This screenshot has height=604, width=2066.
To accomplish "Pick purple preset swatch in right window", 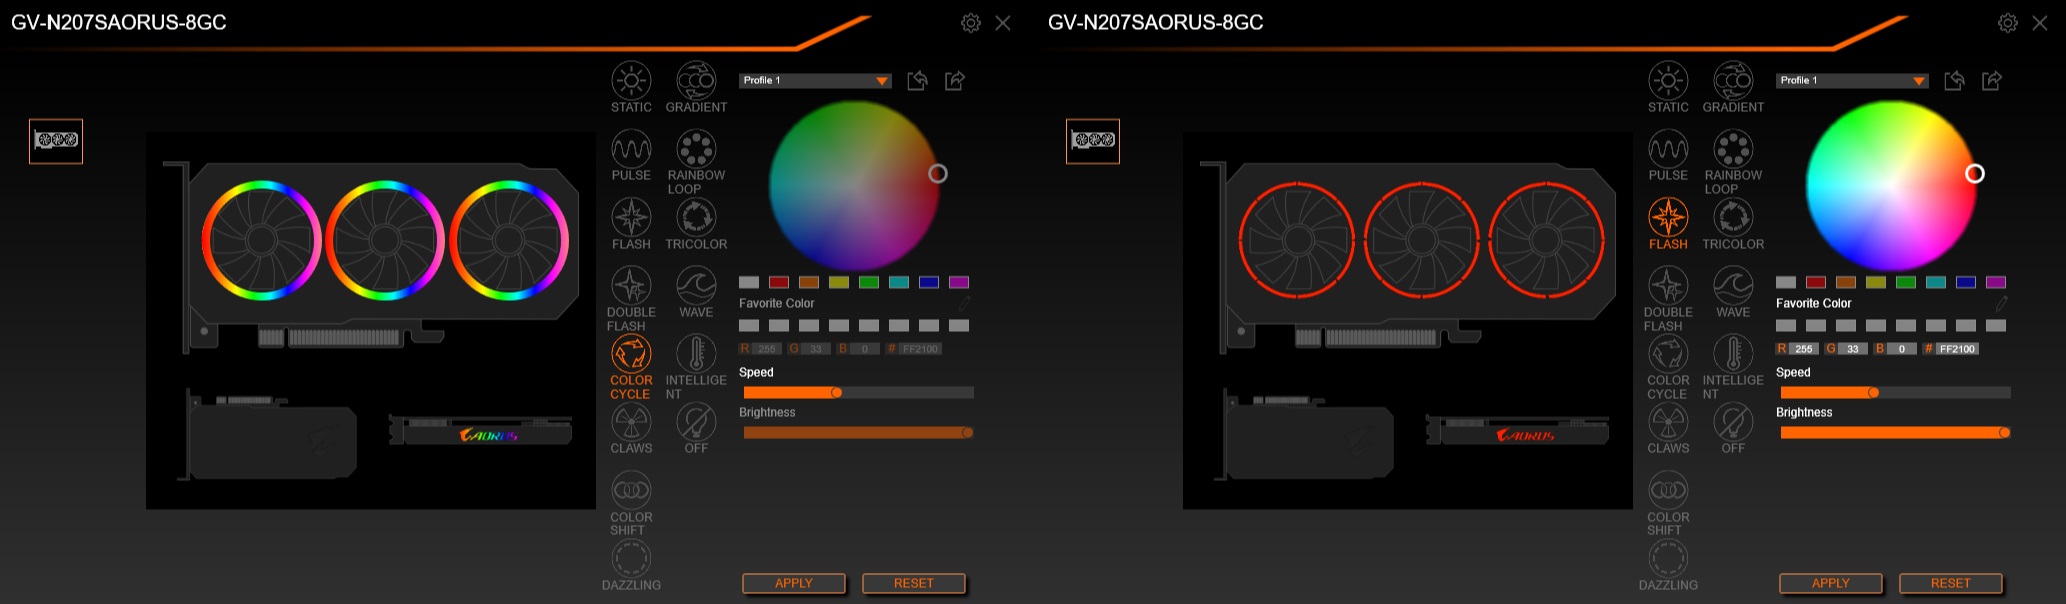I will click(1996, 282).
